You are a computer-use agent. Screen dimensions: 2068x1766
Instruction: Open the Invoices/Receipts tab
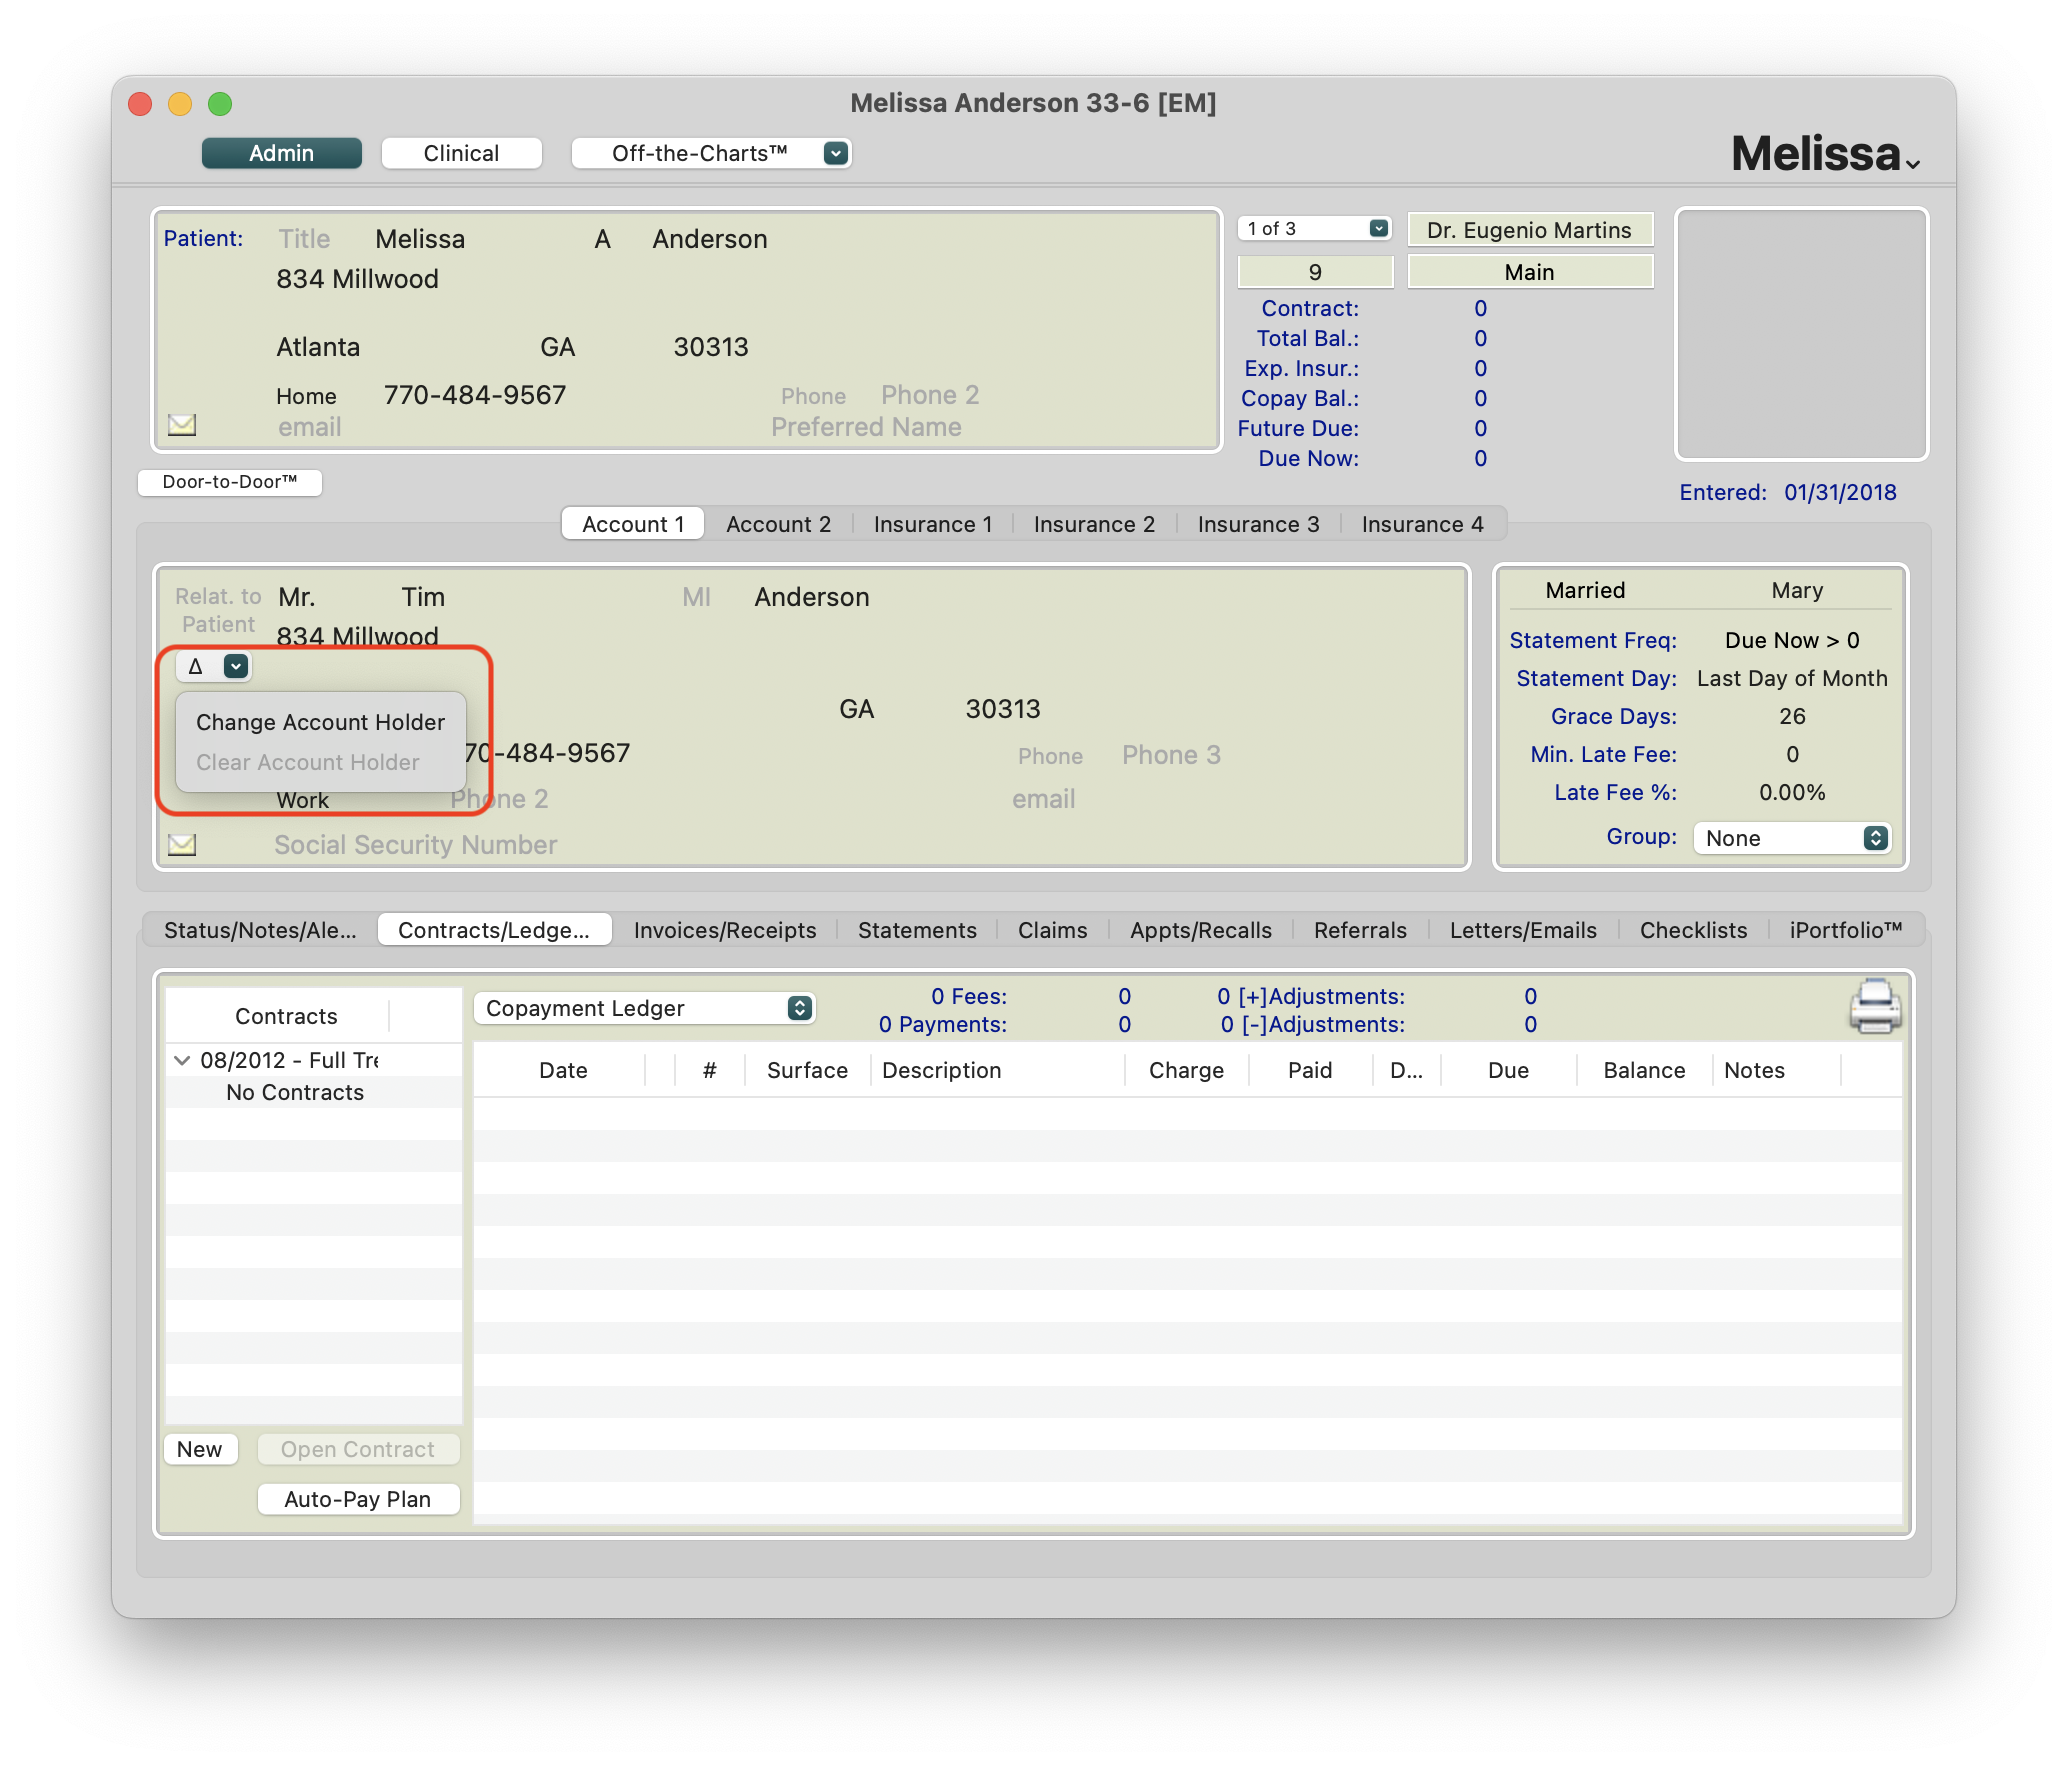pos(725,930)
